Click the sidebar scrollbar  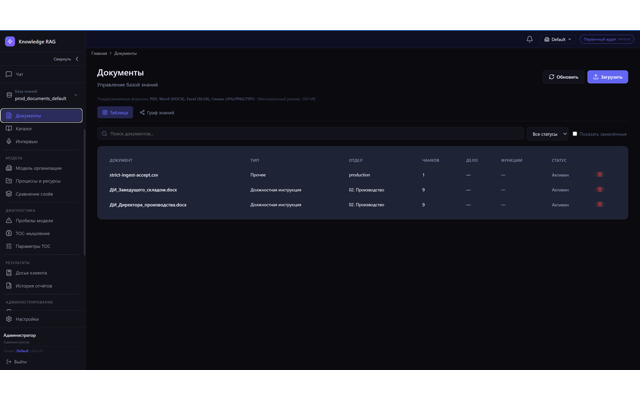point(84,192)
